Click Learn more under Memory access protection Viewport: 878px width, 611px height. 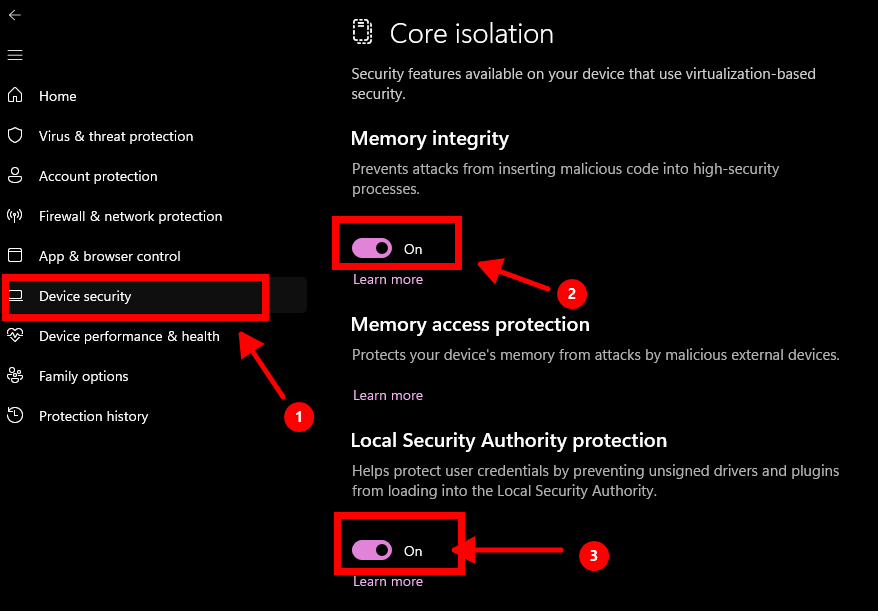click(388, 395)
